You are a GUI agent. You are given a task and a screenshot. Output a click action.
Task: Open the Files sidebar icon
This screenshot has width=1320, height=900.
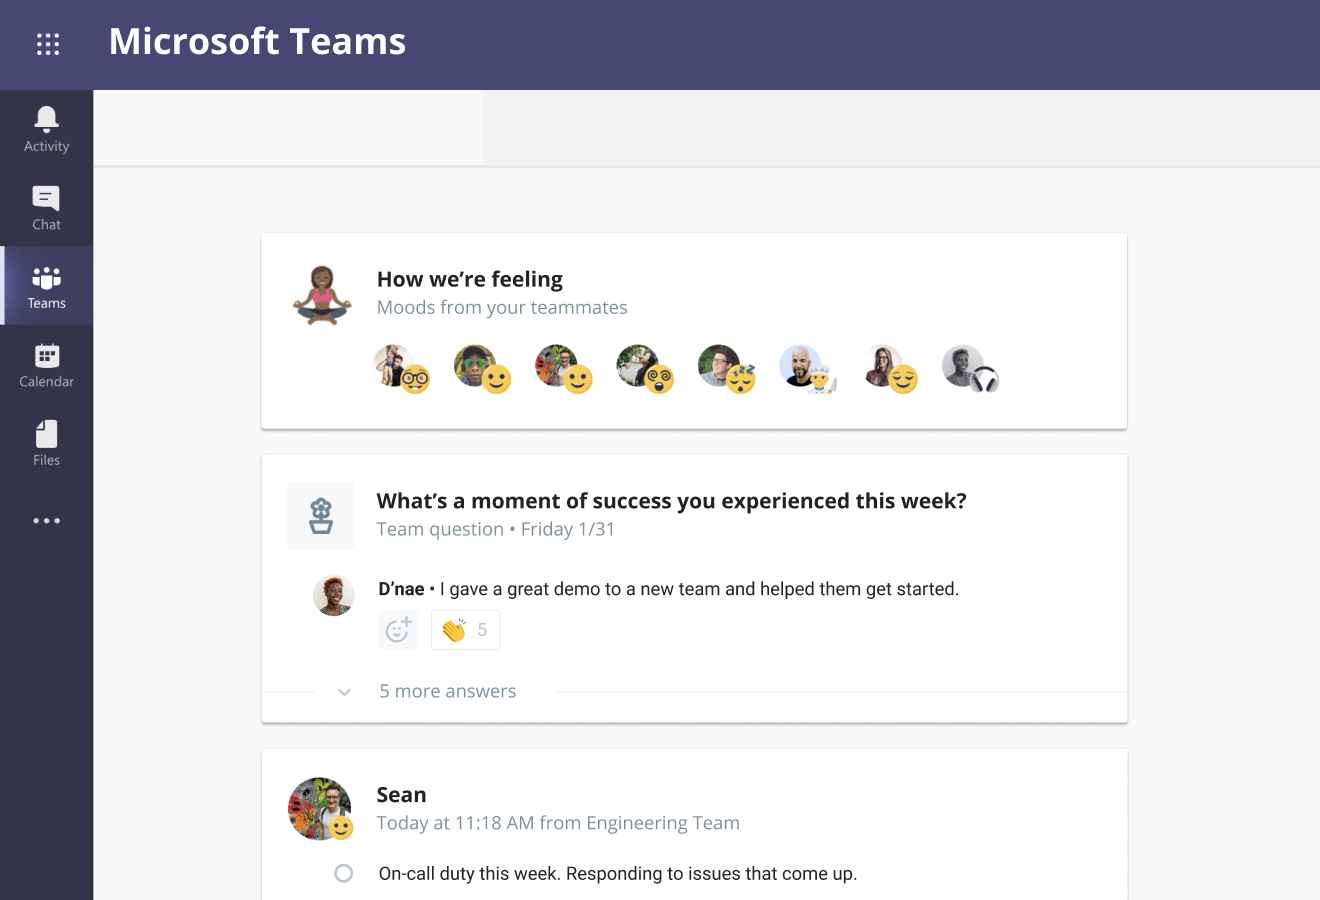click(46, 443)
